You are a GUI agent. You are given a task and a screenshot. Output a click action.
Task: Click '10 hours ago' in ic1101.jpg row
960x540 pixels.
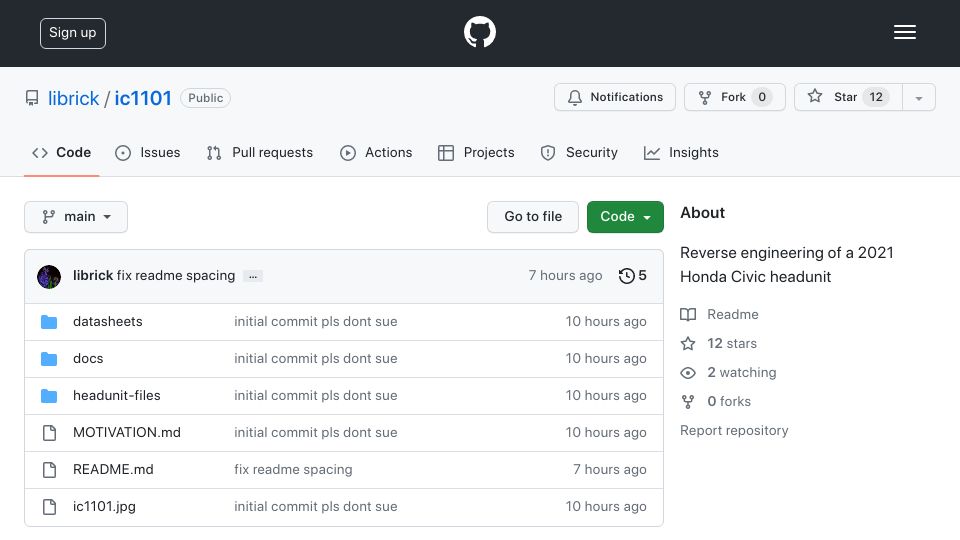[606, 507]
